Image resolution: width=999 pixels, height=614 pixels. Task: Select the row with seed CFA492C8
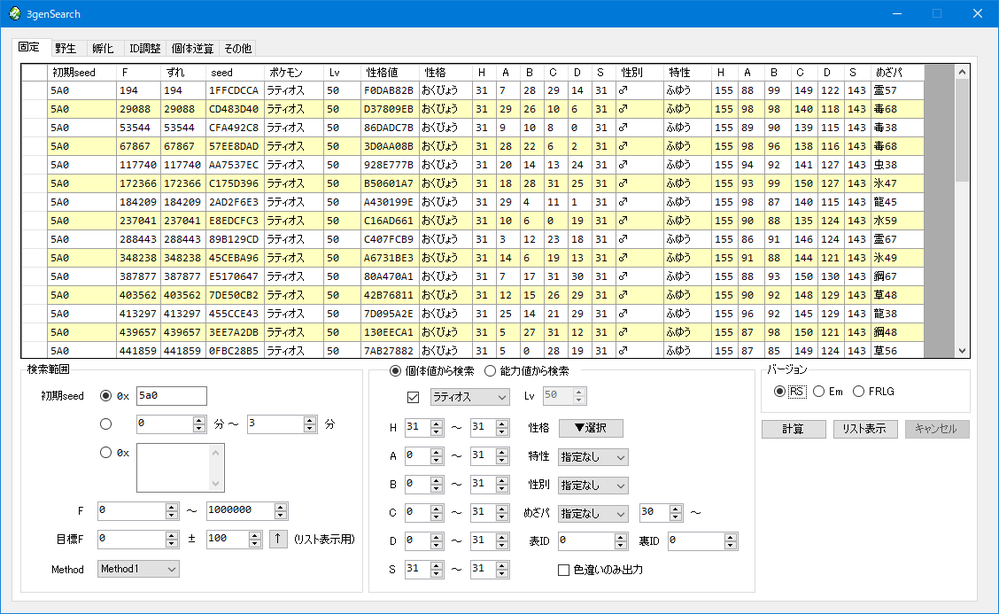[x=473, y=127]
